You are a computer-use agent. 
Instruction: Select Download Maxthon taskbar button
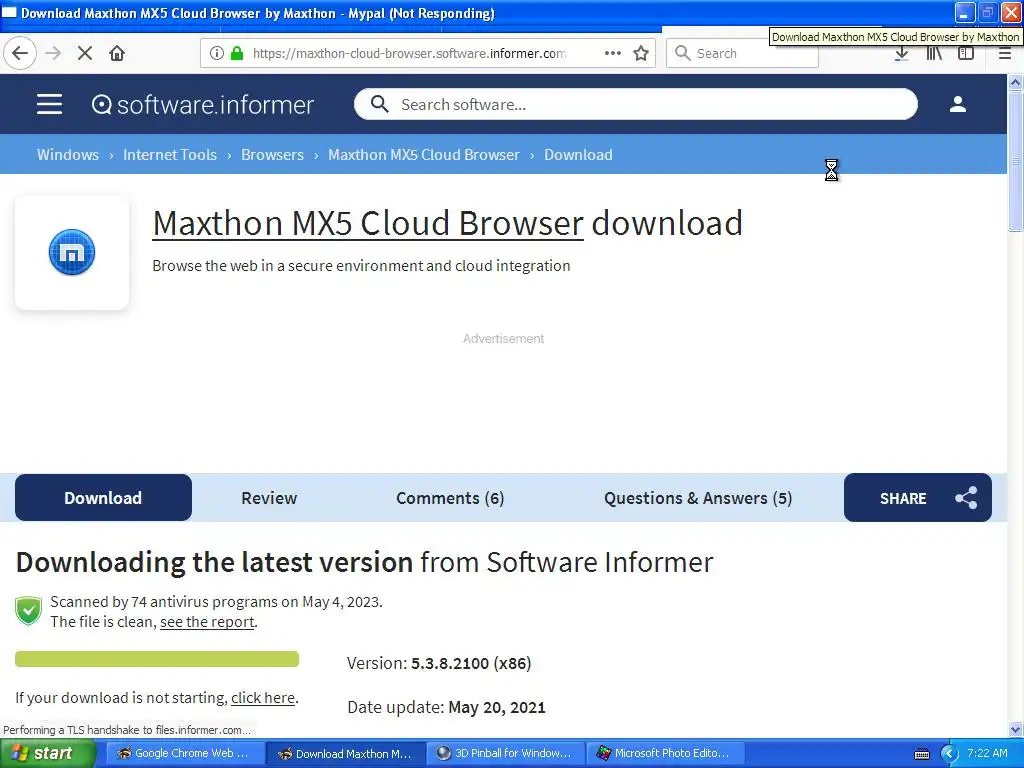pyautogui.click(x=346, y=753)
